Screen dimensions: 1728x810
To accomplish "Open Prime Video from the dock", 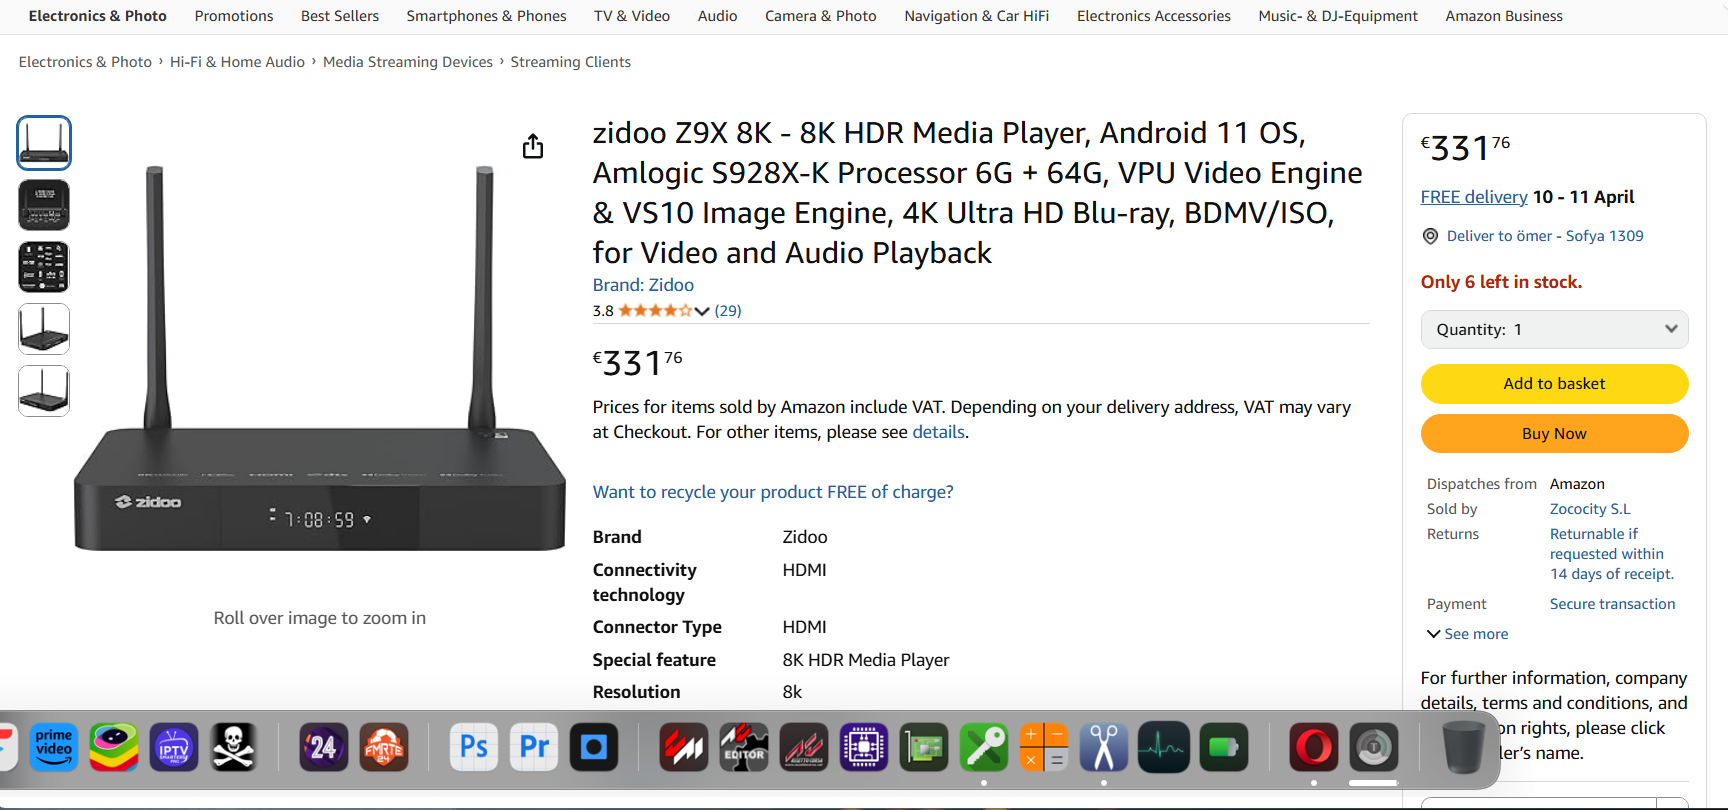I will tap(54, 747).
